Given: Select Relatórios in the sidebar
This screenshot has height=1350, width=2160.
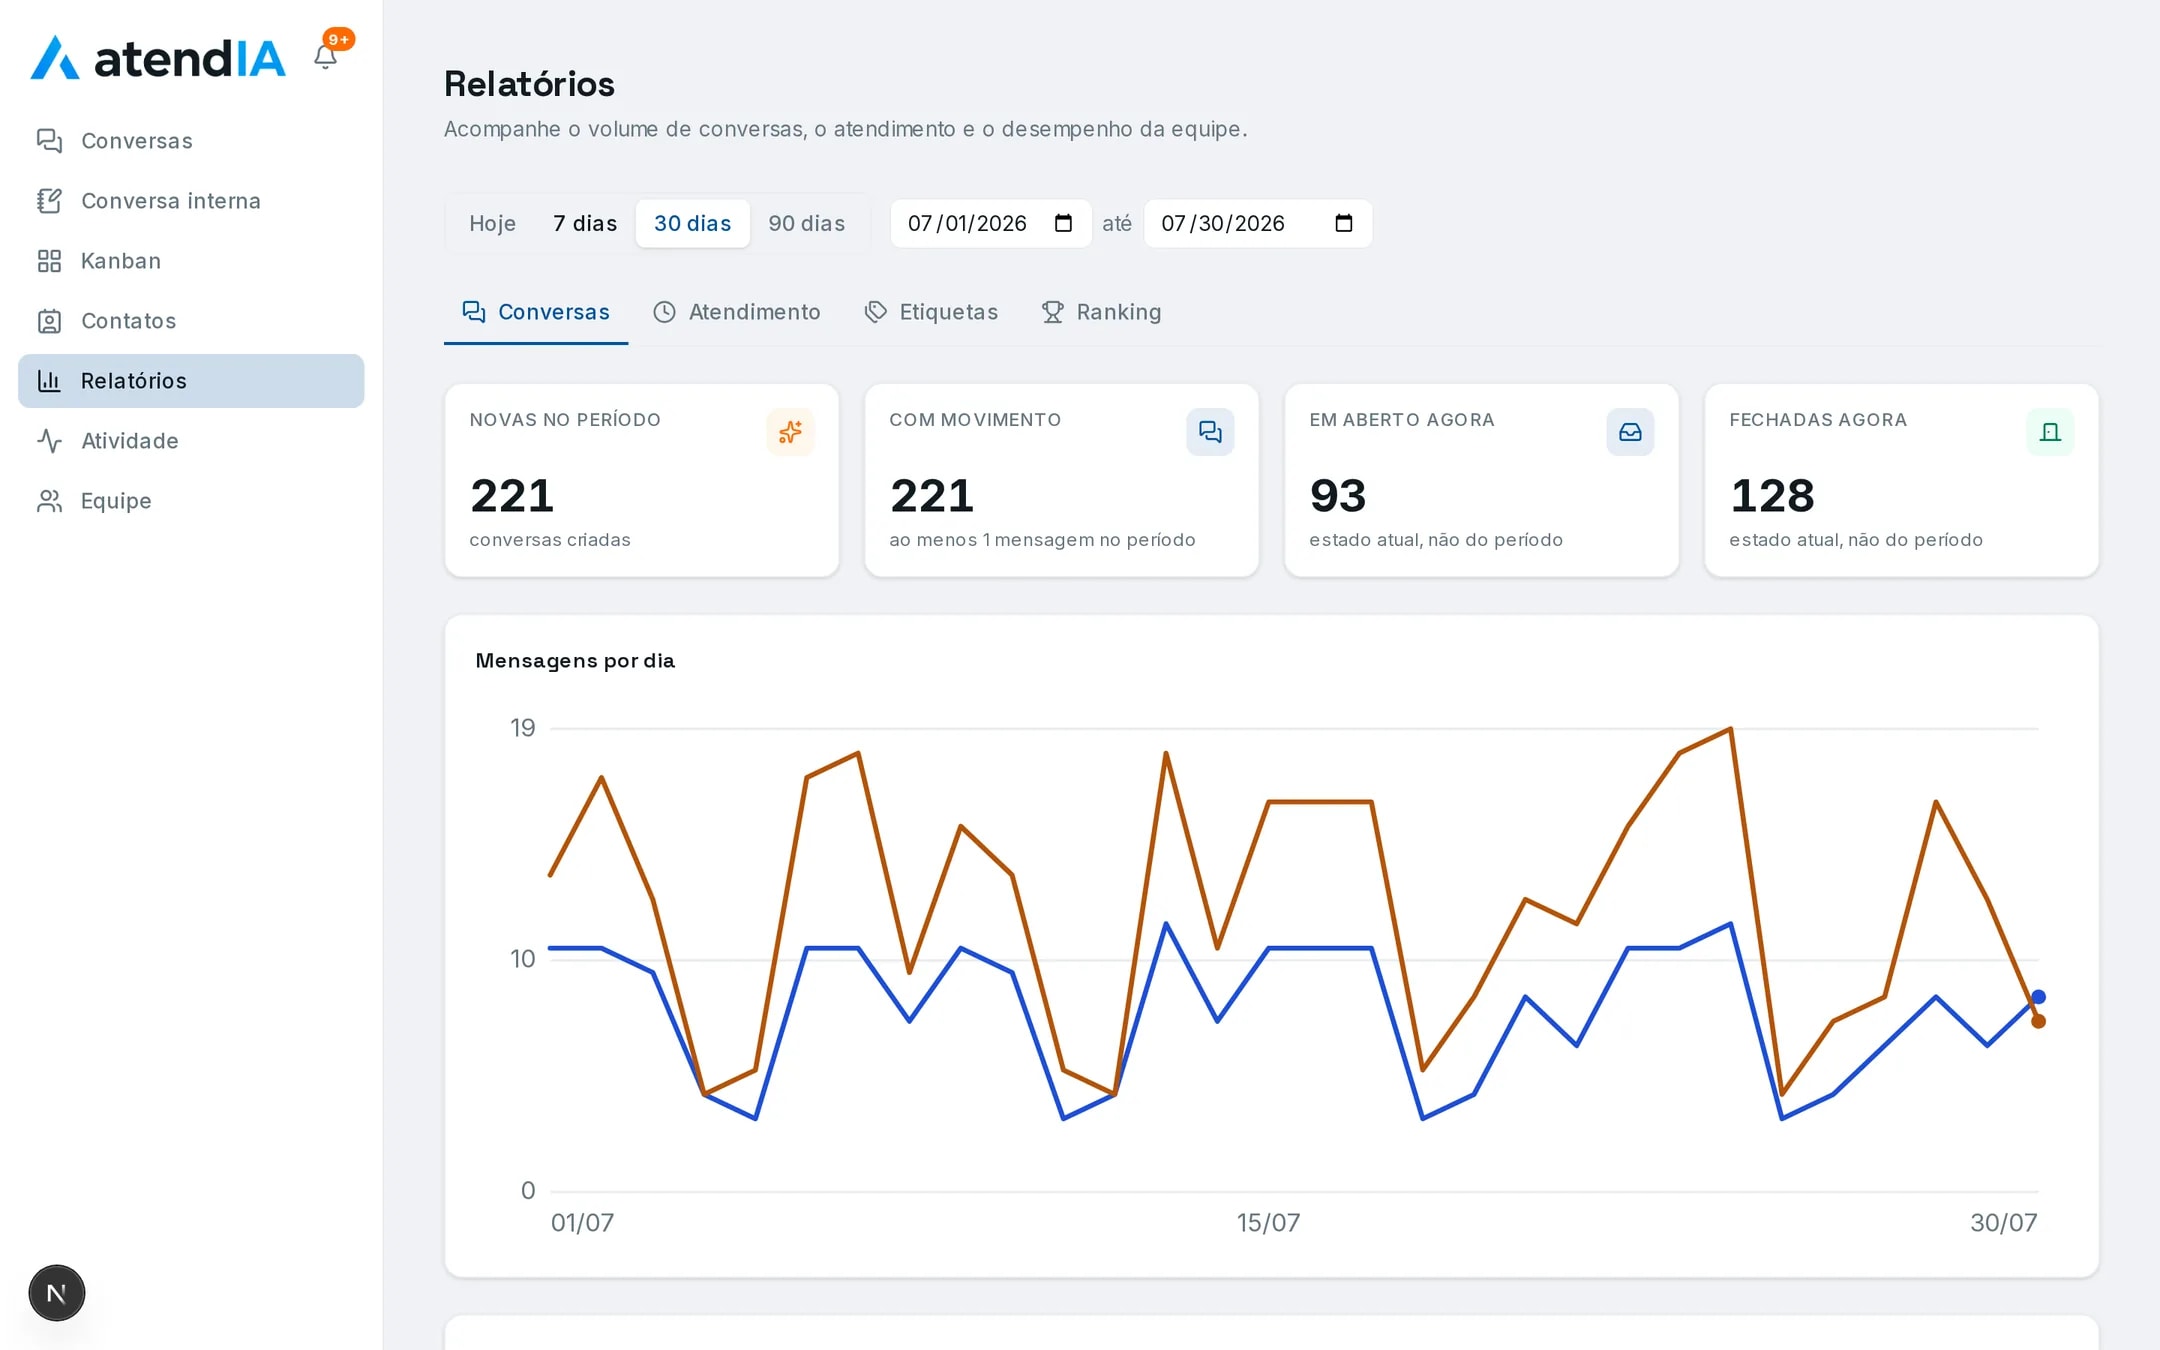Looking at the screenshot, I should [191, 381].
